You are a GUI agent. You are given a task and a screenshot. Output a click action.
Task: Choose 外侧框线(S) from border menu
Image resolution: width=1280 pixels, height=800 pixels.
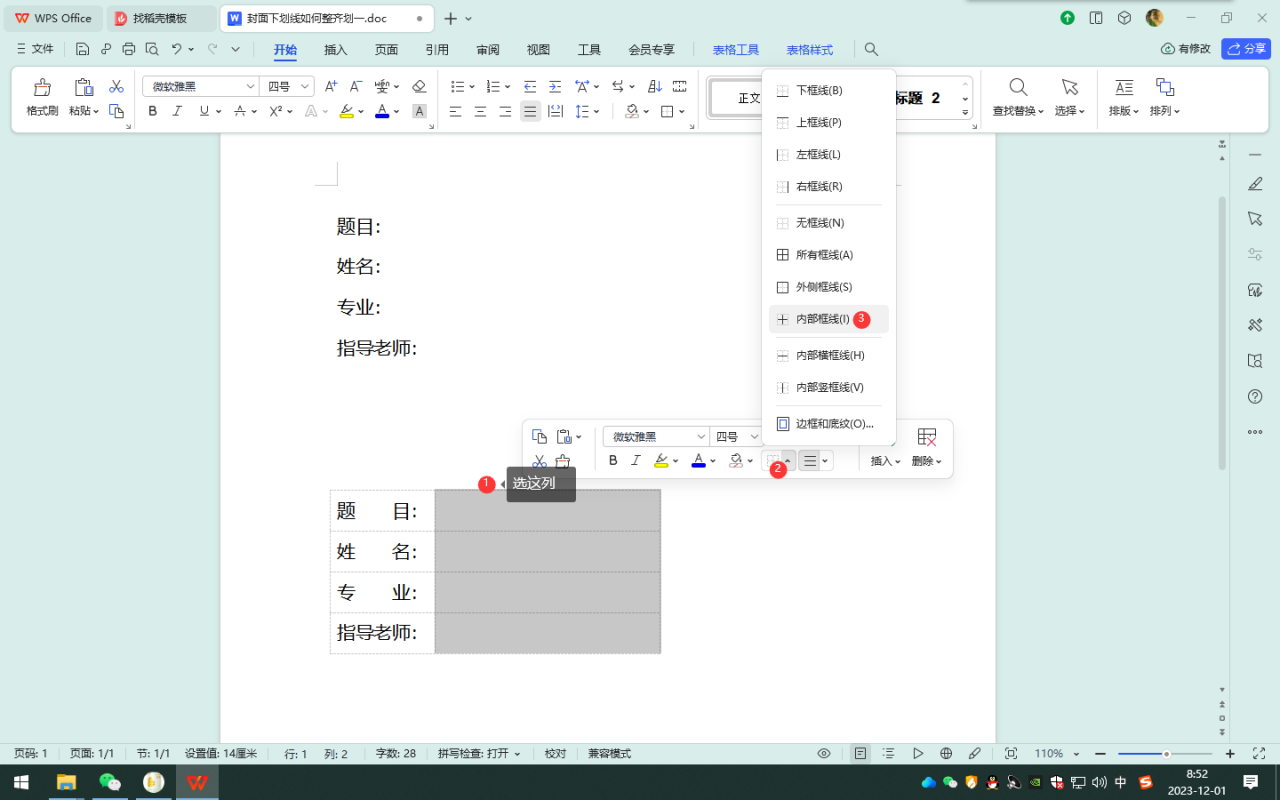pyautogui.click(x=829, y=287)
